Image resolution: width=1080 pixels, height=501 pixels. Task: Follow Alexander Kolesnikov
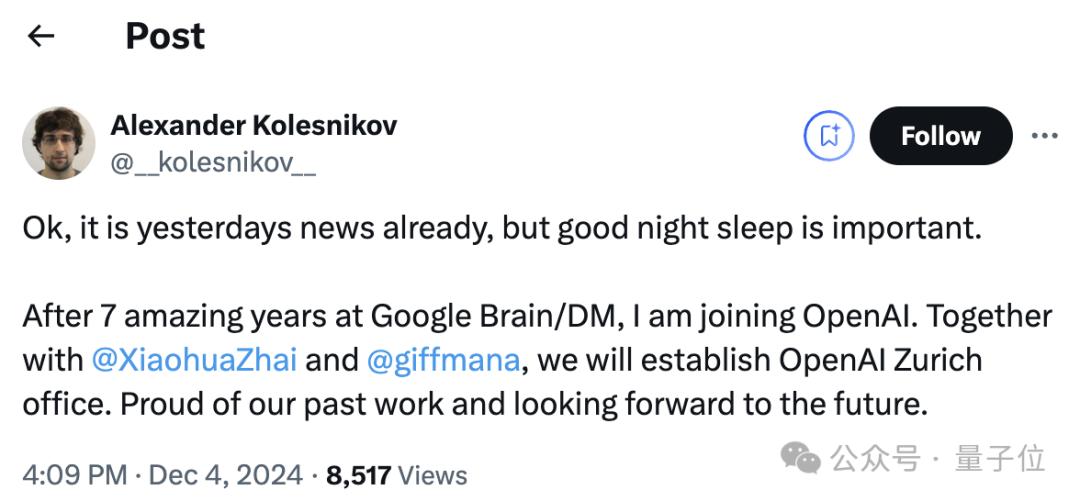[x=941, y=136]
